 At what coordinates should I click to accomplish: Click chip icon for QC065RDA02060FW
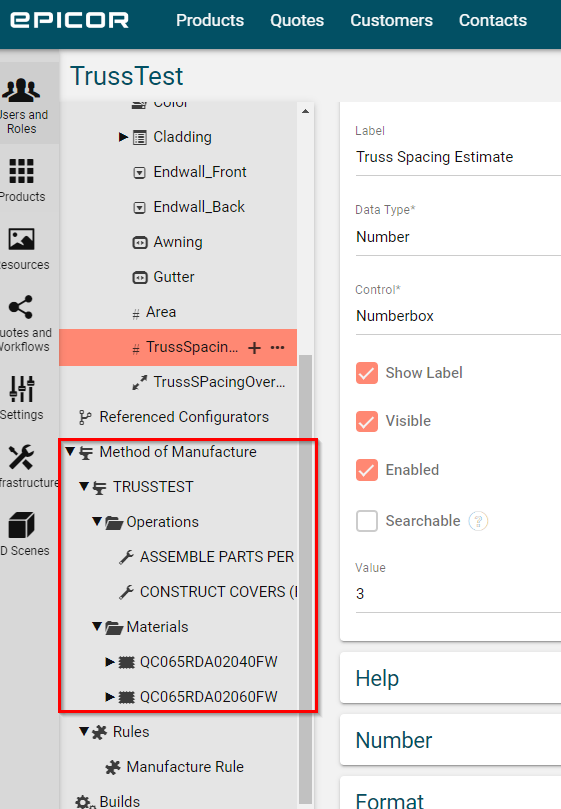pos(126,698)
